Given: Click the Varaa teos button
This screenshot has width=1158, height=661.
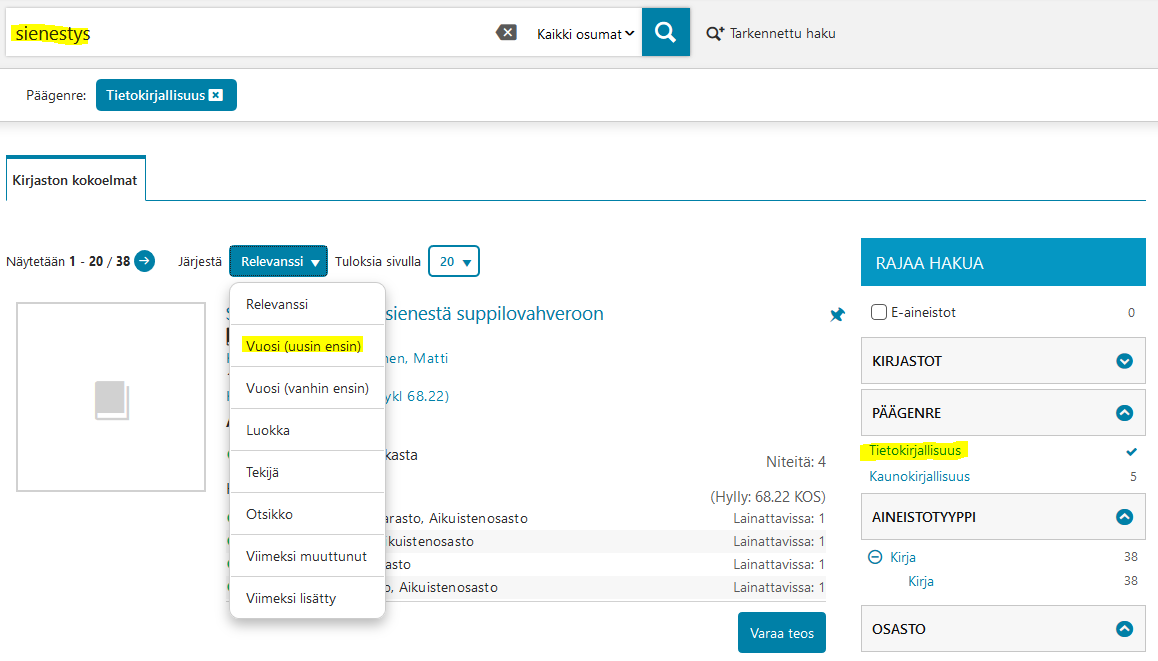Looking at the screenshot, I should [781, 633].
